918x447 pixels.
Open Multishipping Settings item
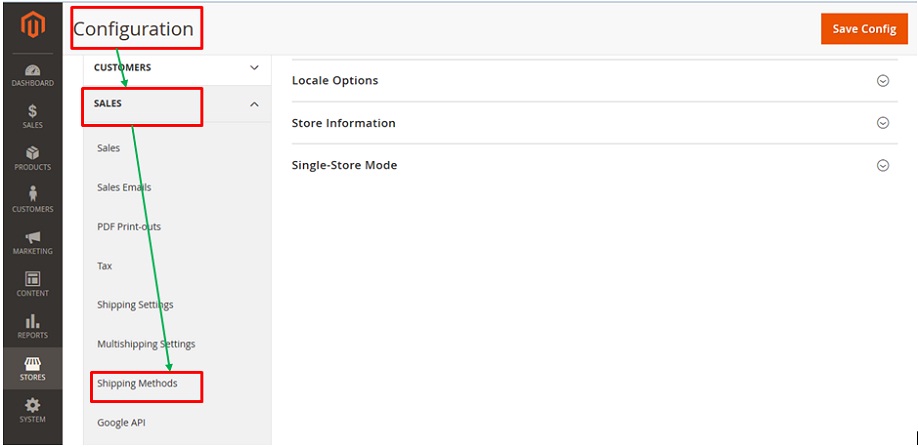click(x=146, y=344)
